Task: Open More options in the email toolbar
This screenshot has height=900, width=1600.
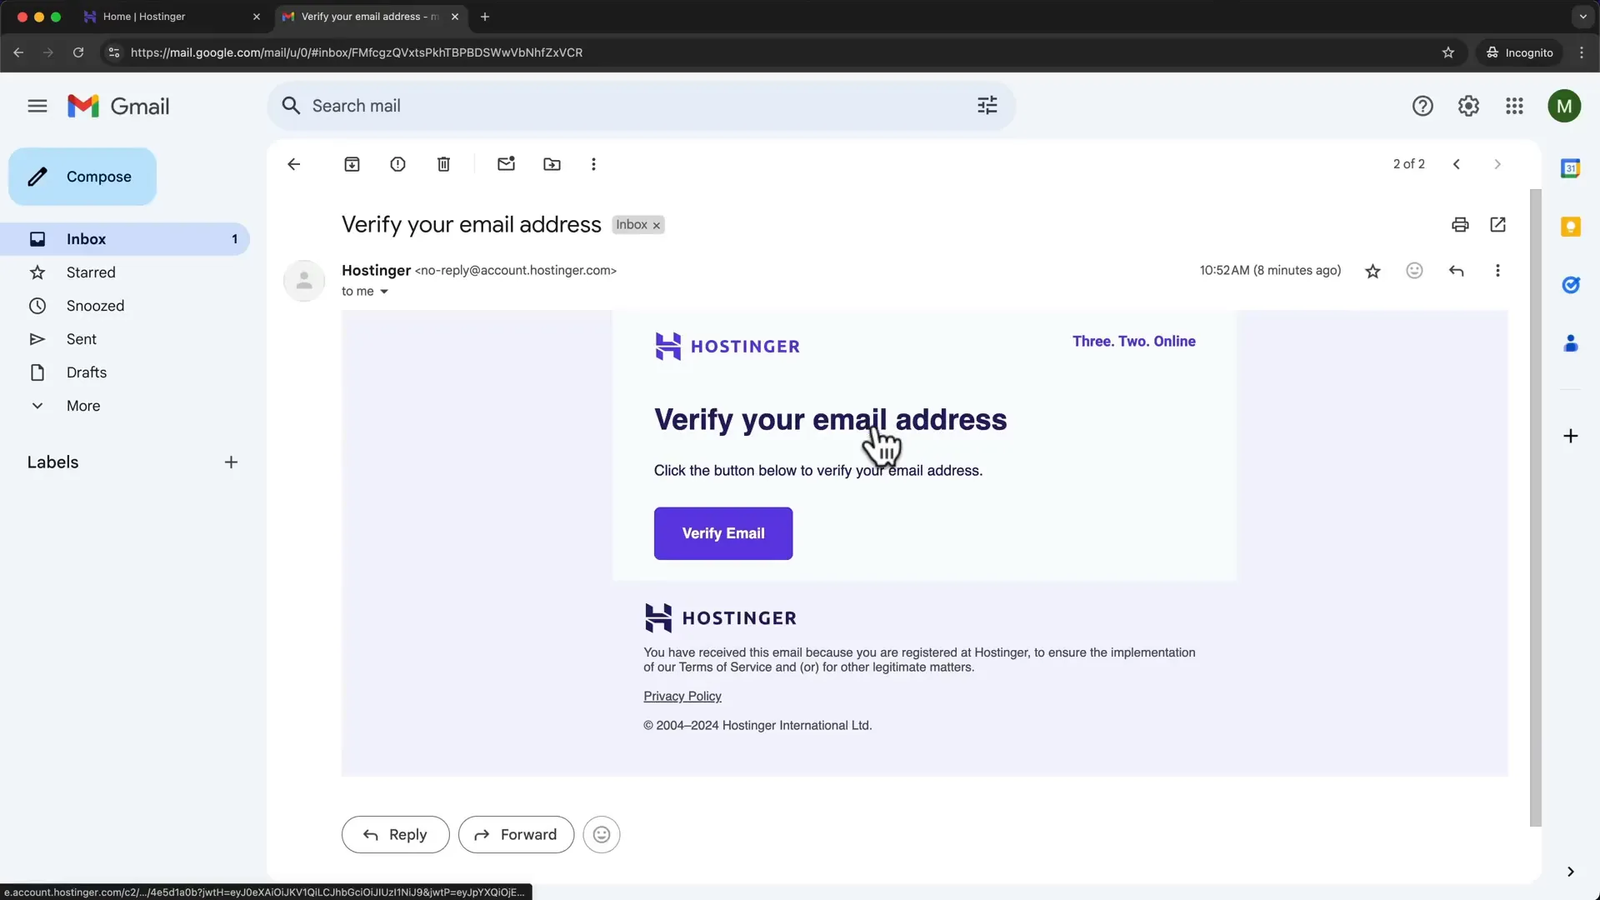Action: click(594, 164)
